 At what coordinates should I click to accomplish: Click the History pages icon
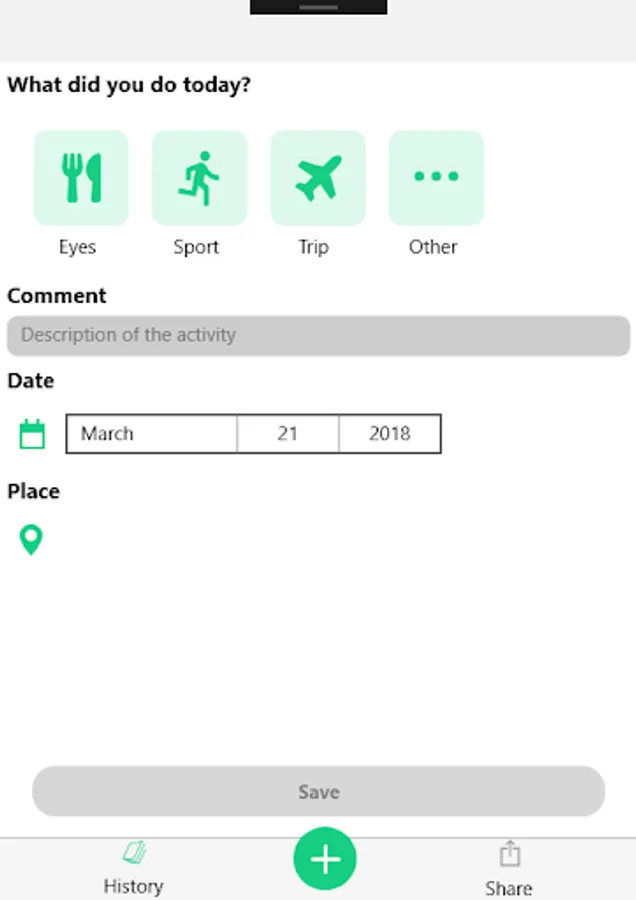[135, 852]
